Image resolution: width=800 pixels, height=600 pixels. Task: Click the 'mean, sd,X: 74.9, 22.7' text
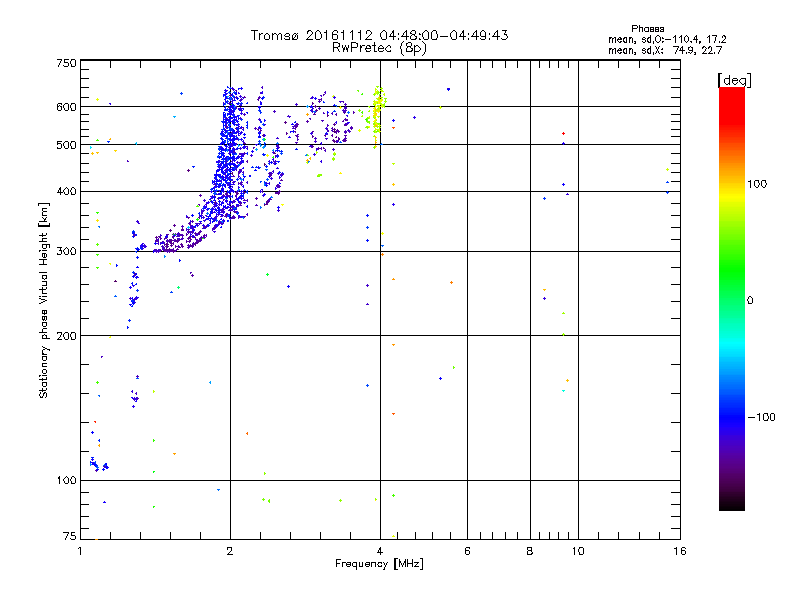(665, 51)
